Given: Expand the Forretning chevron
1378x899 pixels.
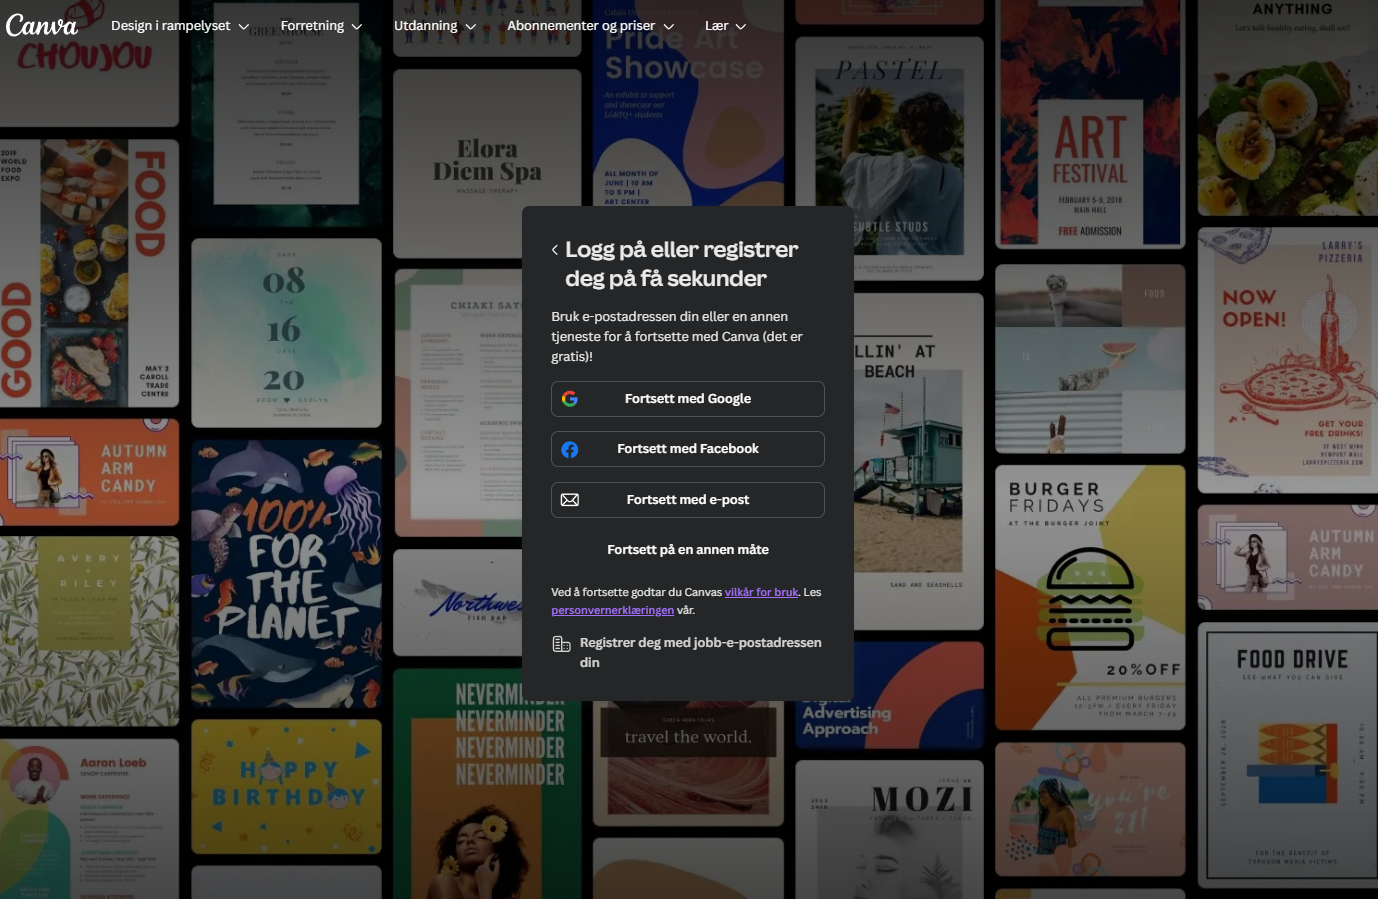Looking at the screenshot, I should coord(357,27).
